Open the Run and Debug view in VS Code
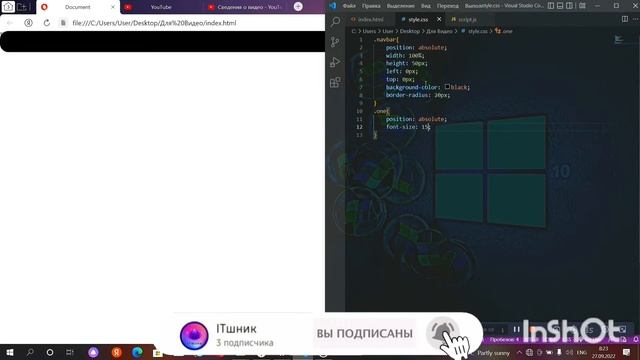640x360 pixels. point(335,62)
